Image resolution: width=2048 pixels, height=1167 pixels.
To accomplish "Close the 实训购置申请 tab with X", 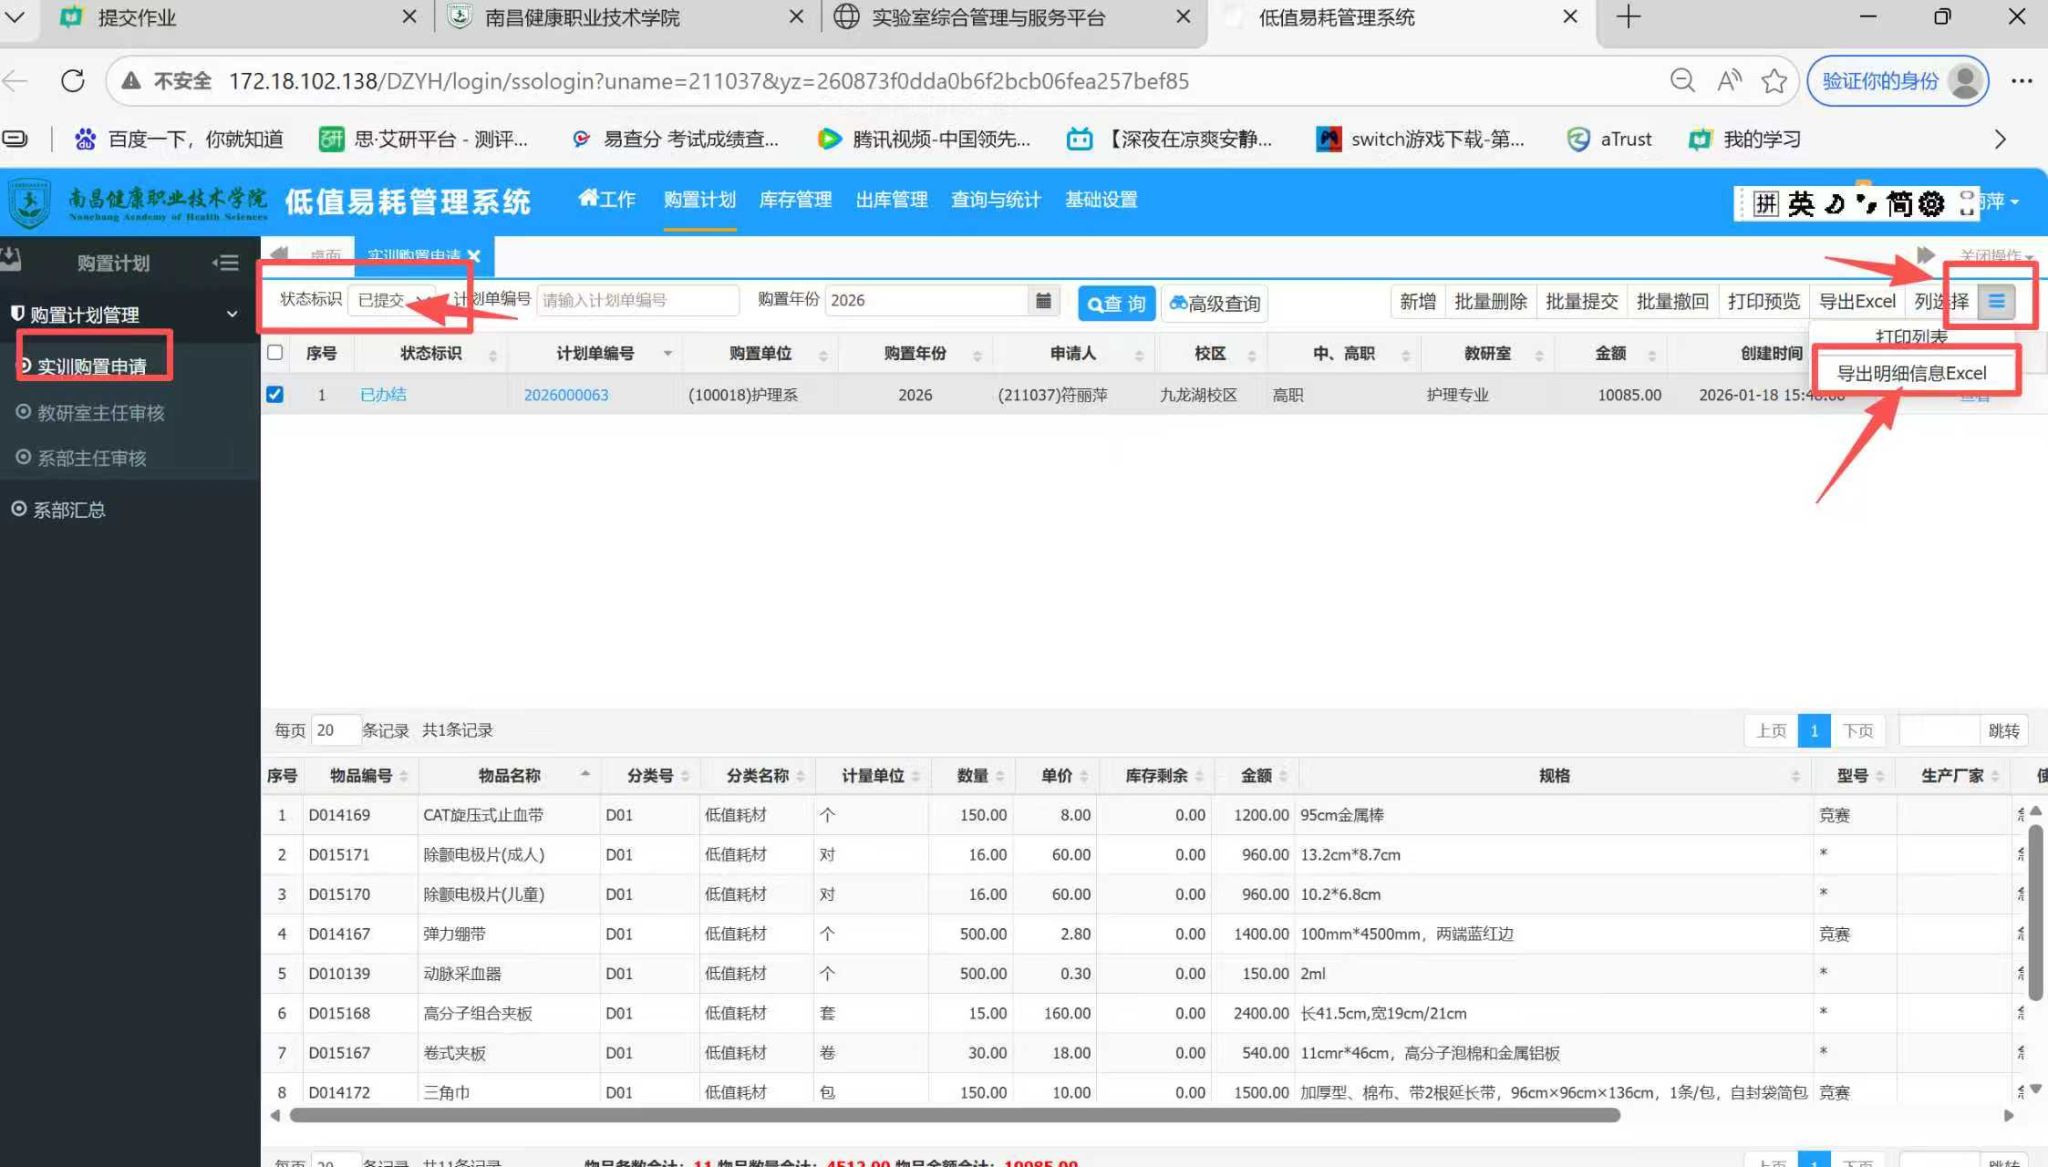I will pos(474,256).
